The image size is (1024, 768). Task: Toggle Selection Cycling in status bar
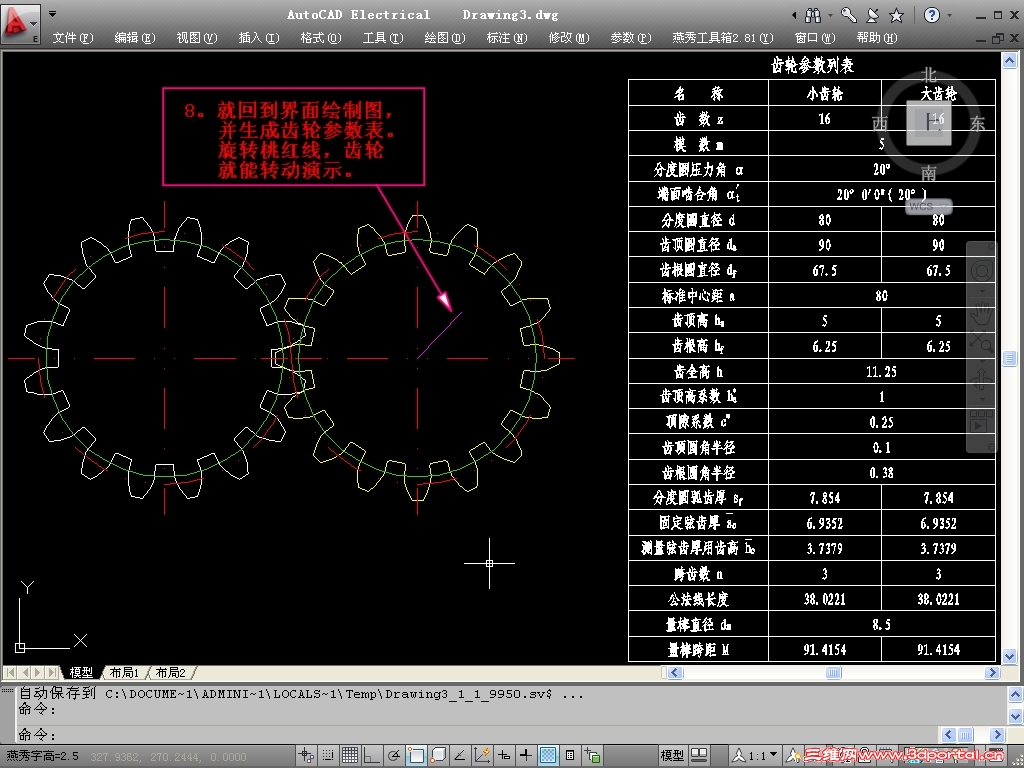[592, 756]
